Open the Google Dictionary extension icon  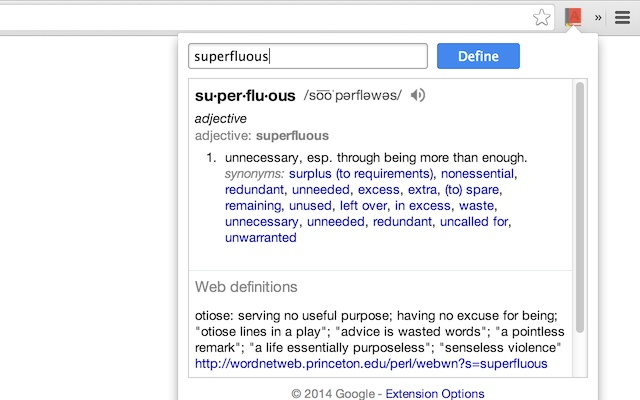[573, 17]
